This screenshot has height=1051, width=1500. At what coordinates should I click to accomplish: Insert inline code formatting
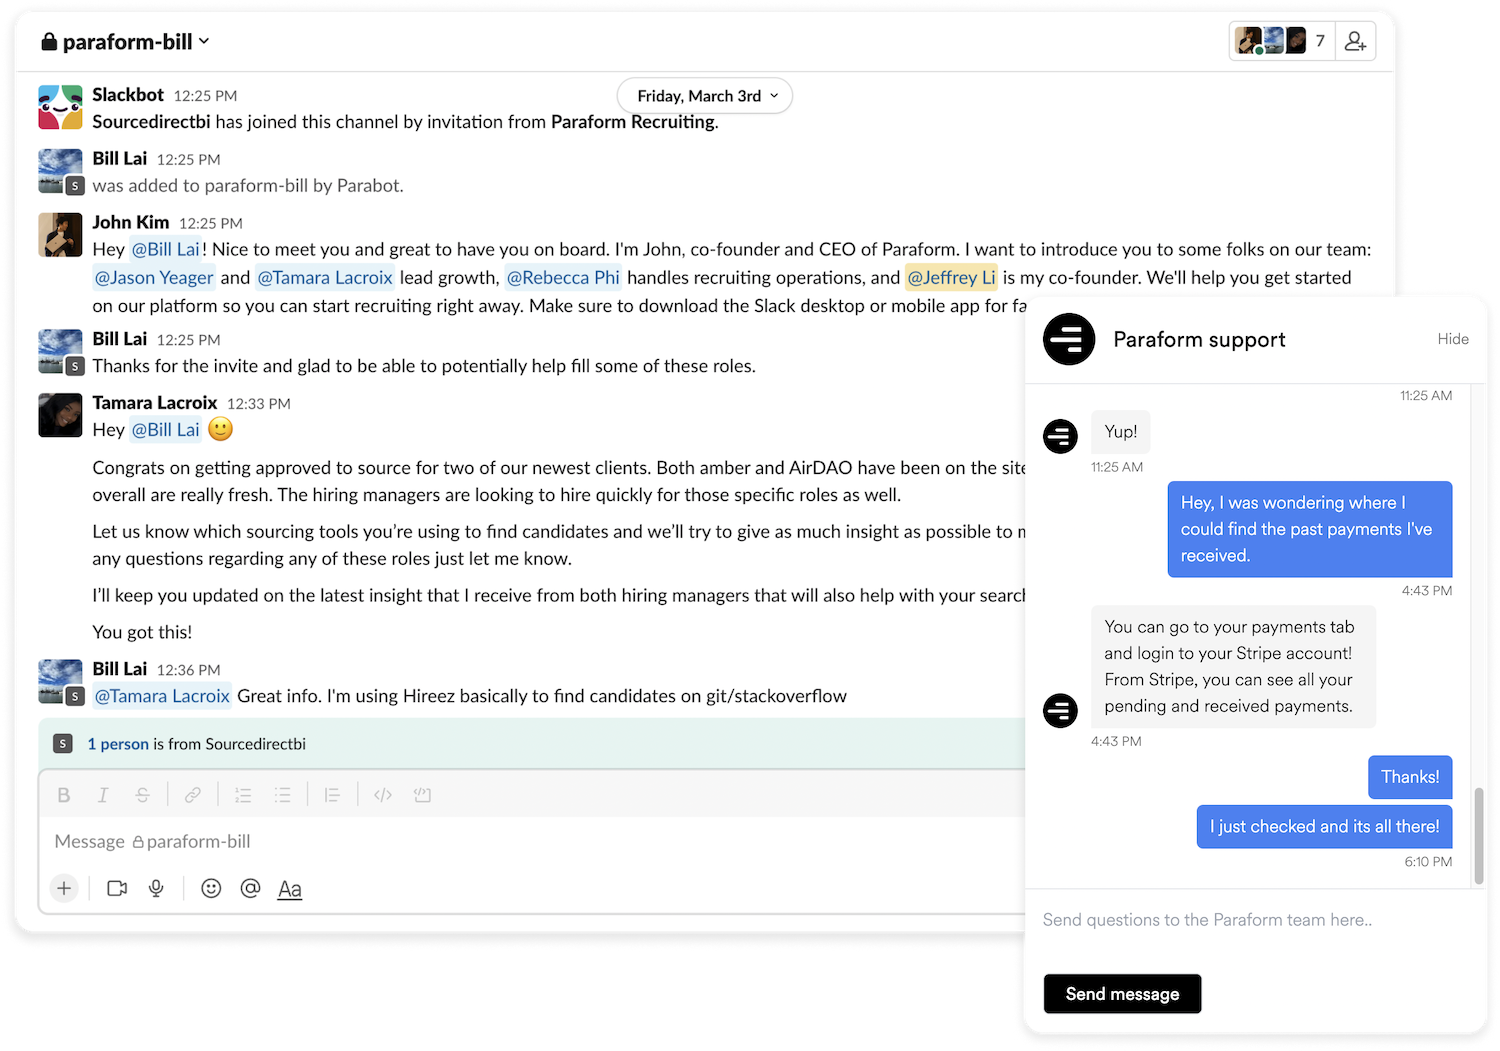(x=383, y=795)
